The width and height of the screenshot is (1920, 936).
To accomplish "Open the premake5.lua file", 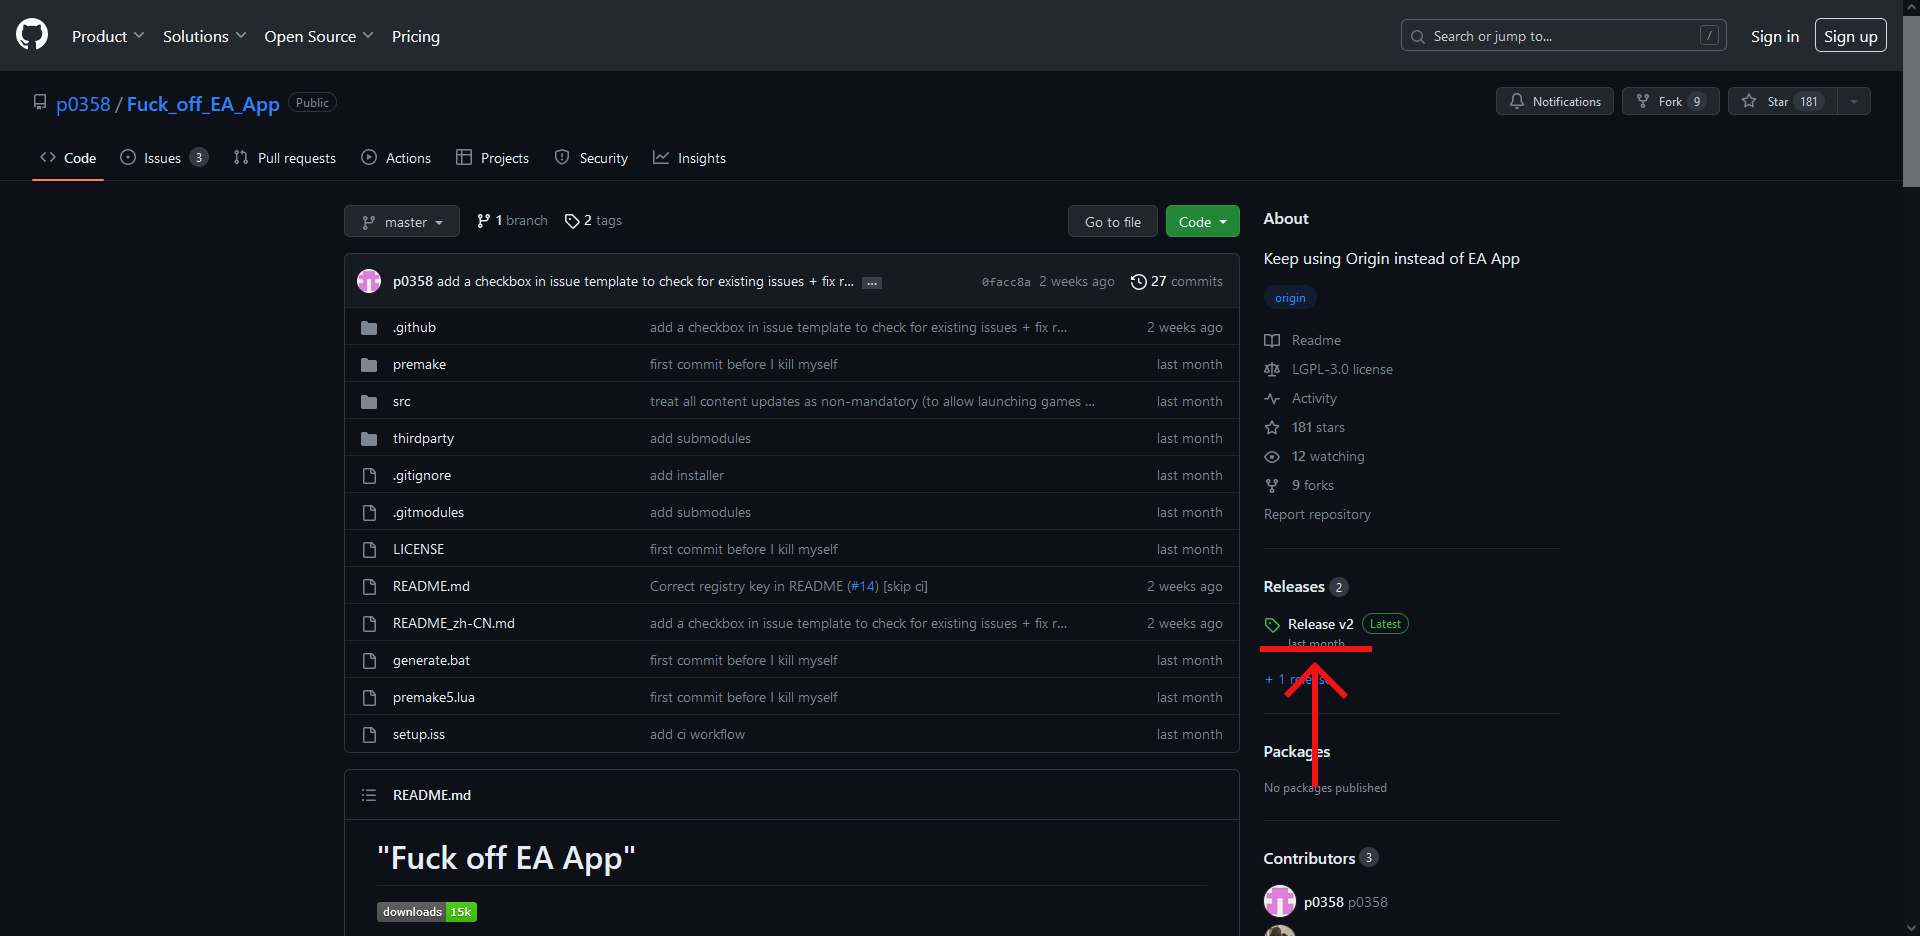I will tap(434, 697).
